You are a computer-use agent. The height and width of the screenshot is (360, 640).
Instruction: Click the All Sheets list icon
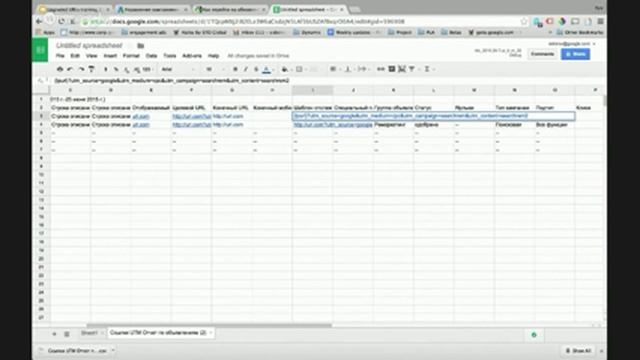pos(67,334)
